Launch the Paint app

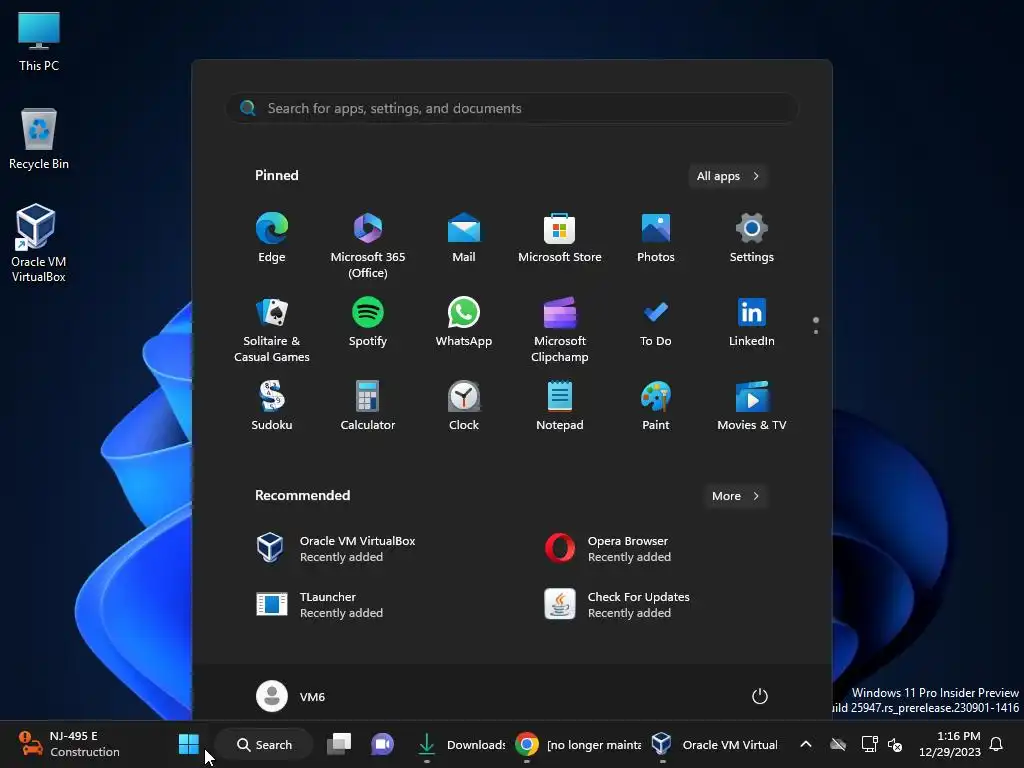point(656,406)
